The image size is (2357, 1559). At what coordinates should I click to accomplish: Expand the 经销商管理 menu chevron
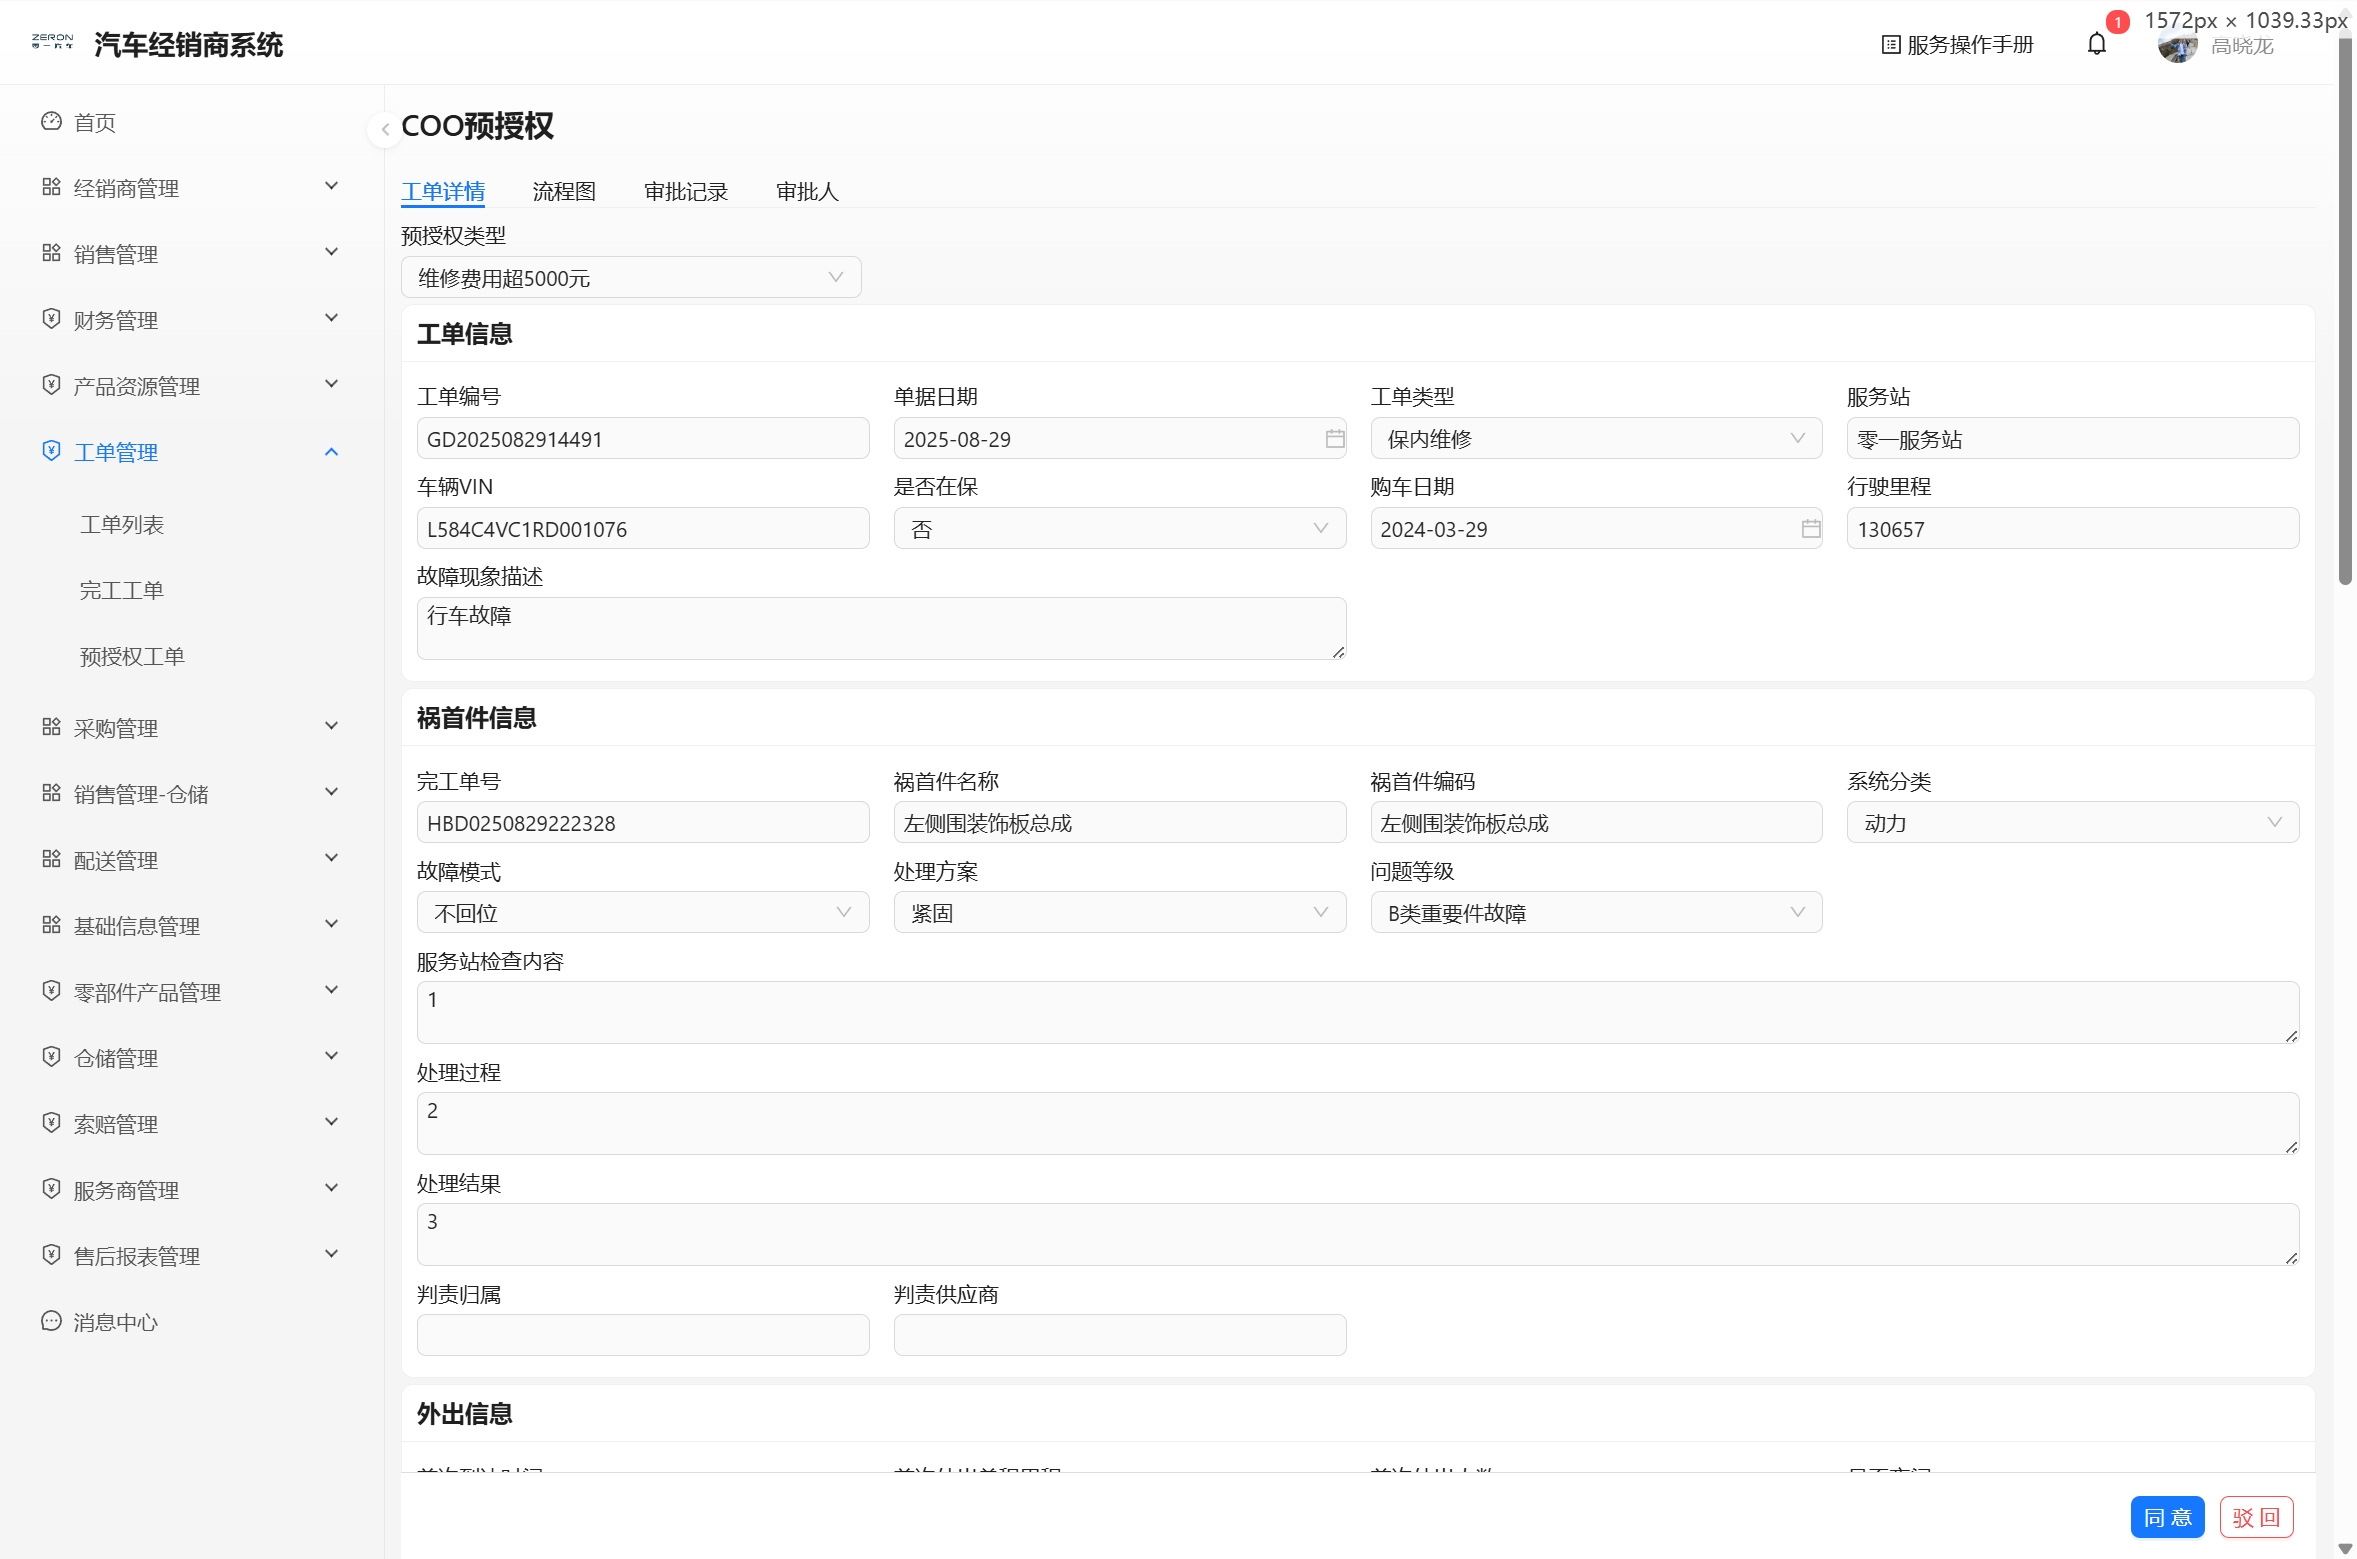point(332,187)
